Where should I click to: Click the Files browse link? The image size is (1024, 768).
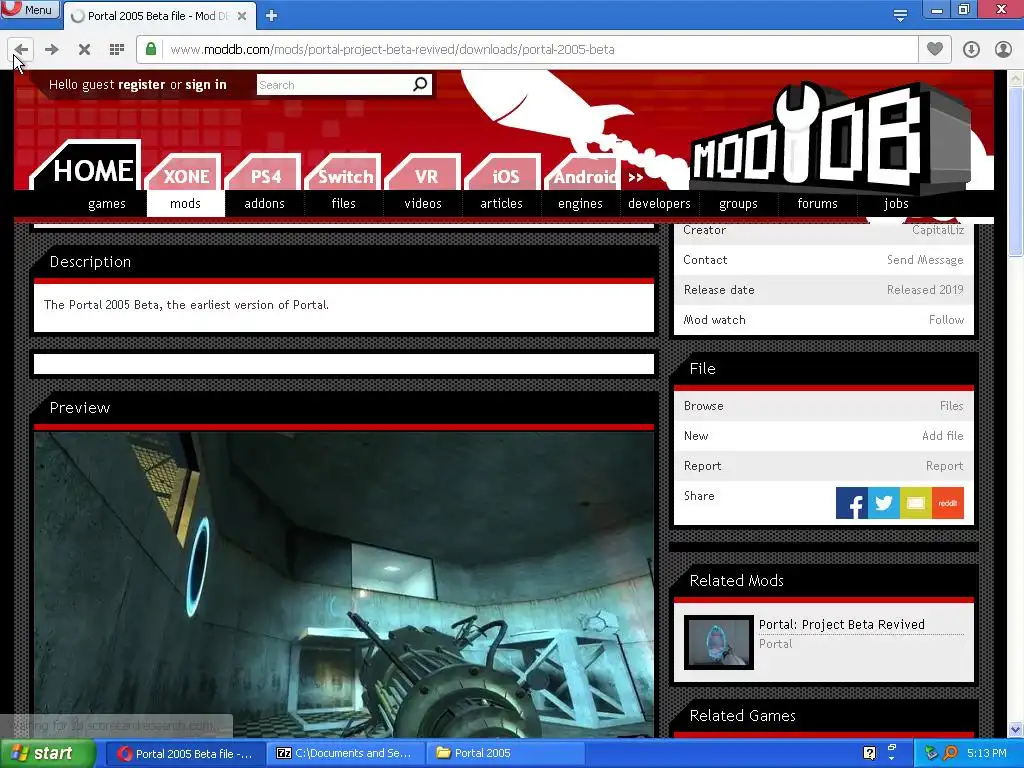952,406
